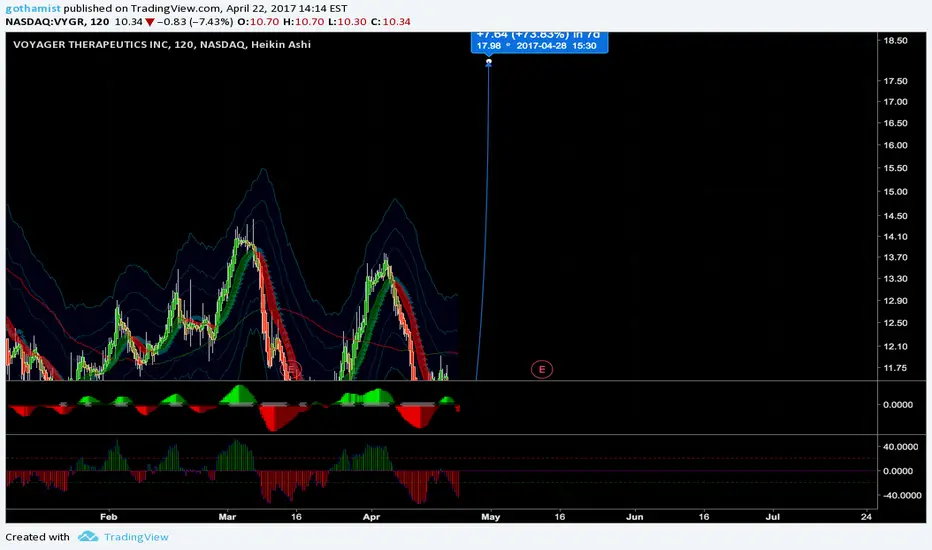Click the 40.0000 indicator axis label
Image resolution: width=932 pixels, height=550 pixels.
point(900,447)
